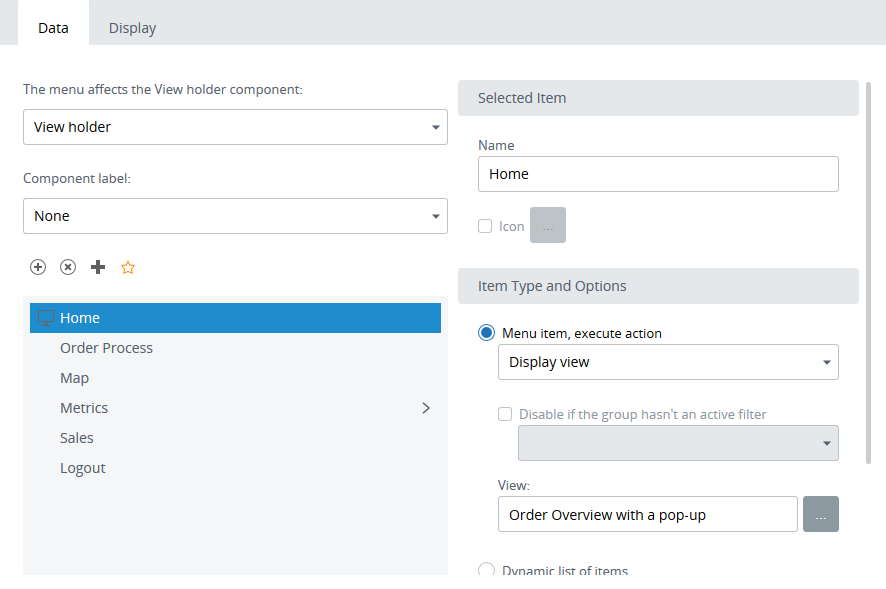The width and height of the screenshot is (886, 589).
Task: Click the monitor icon beside Home
Action: tap(45, 318)
